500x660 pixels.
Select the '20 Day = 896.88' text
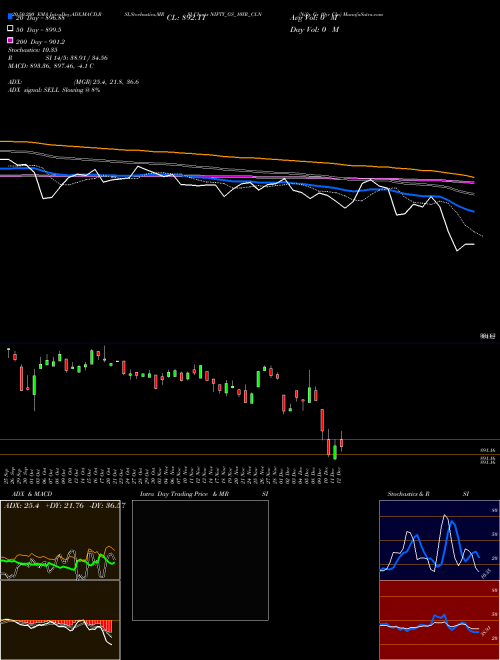(40, 18)
